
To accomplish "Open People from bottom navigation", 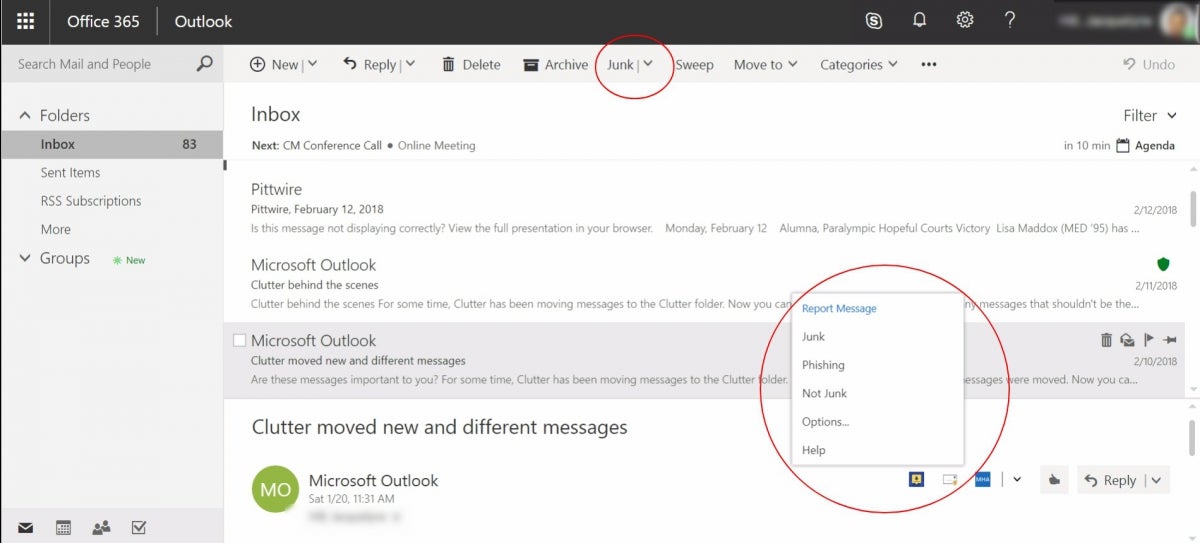I will pos(101,527).
